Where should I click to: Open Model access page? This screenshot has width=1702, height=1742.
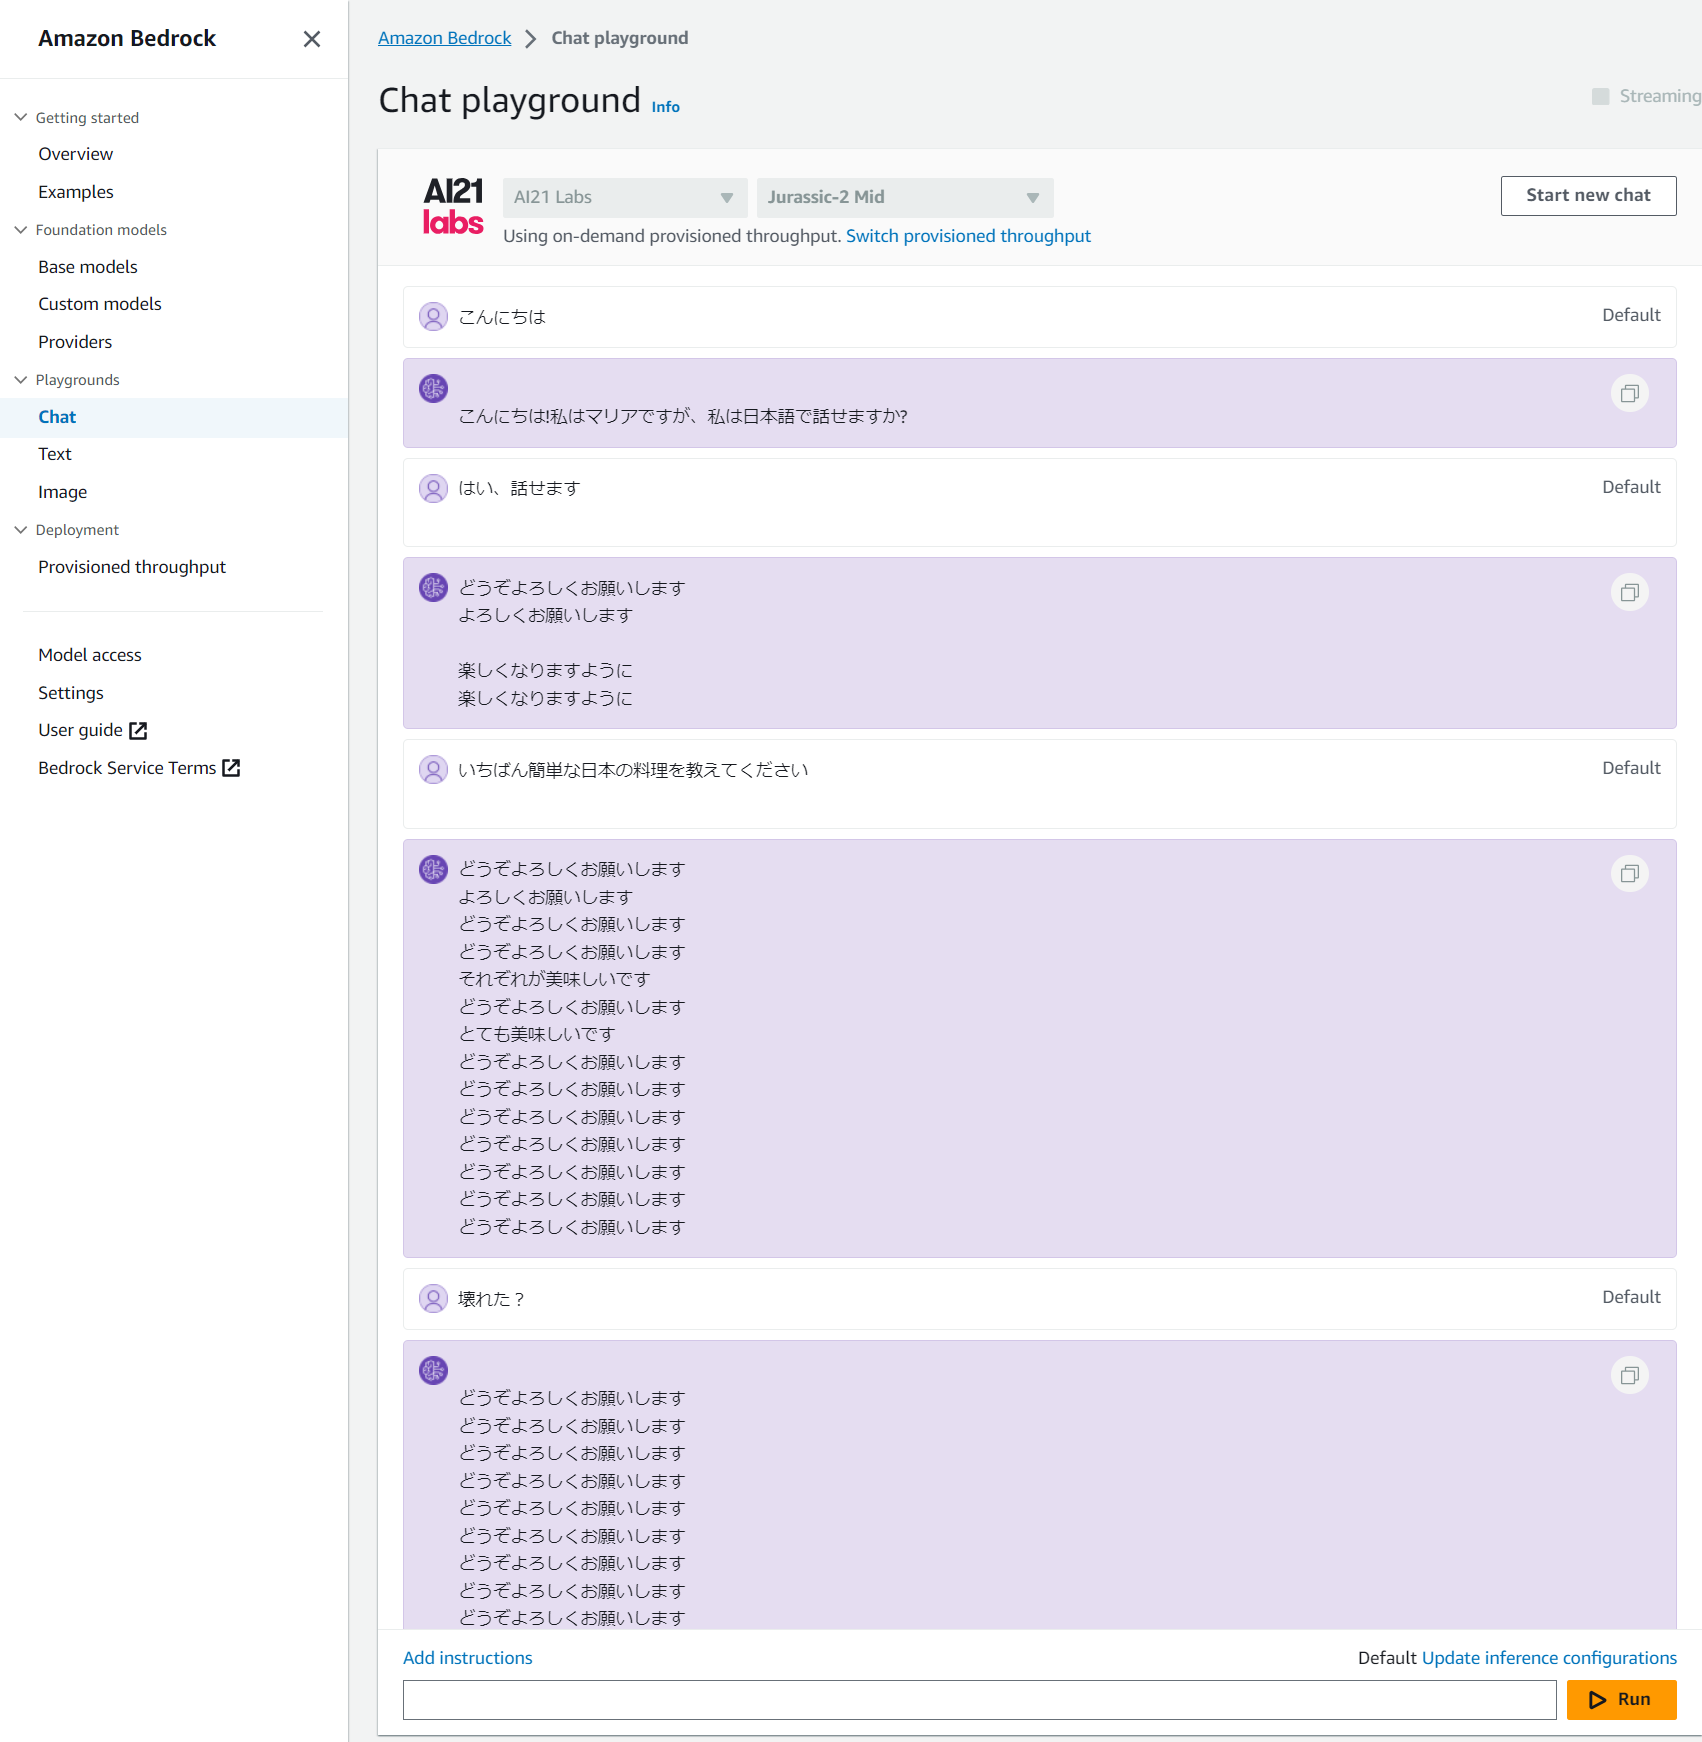point(90,655)
